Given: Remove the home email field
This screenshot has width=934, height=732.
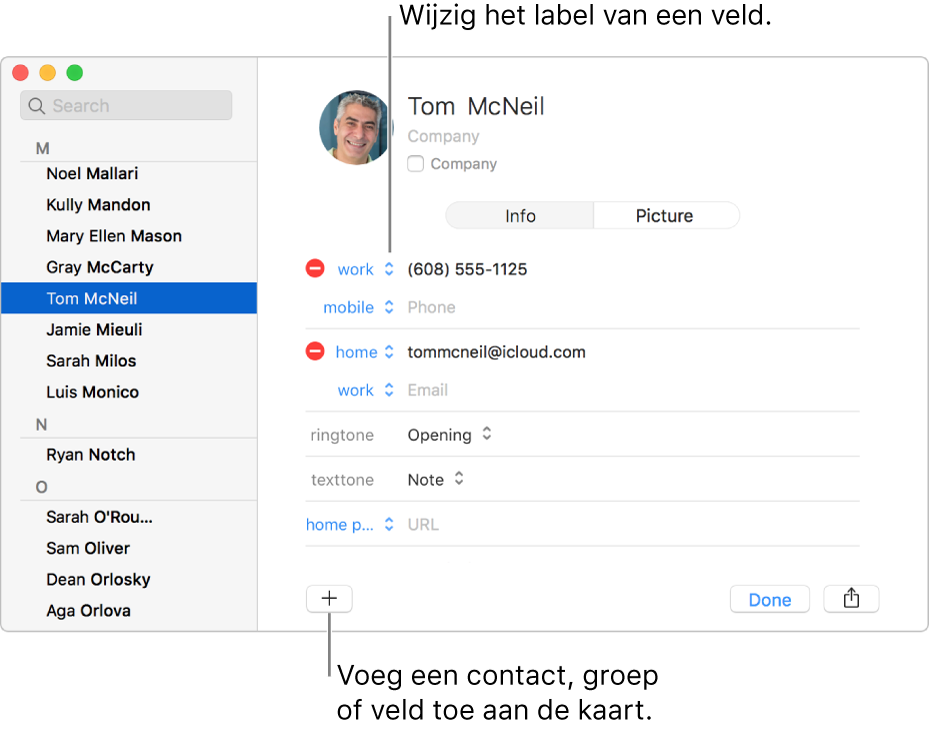Looking at the screenshot, I should 315,351.
